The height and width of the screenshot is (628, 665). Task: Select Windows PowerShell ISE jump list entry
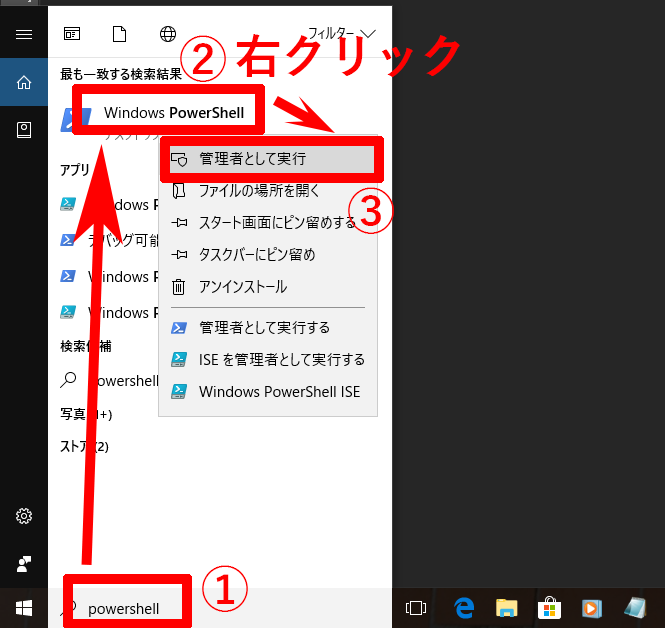[268, 392]
